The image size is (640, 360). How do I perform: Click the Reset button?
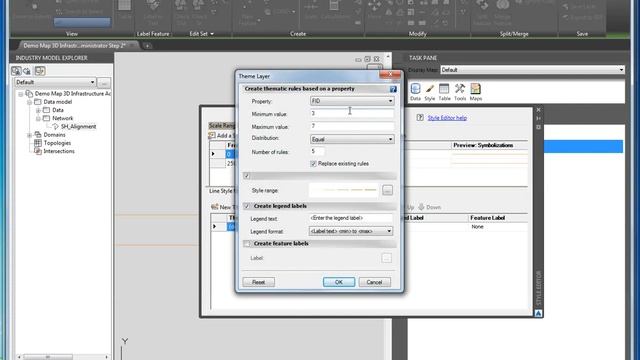tap(258, 282)
